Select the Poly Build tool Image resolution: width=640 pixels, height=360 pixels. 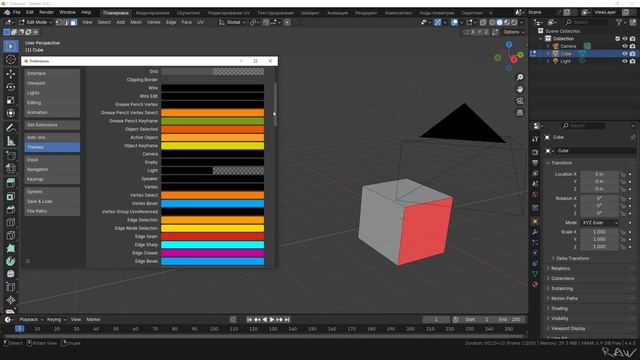pyautogui.click(x=11, y=248)
